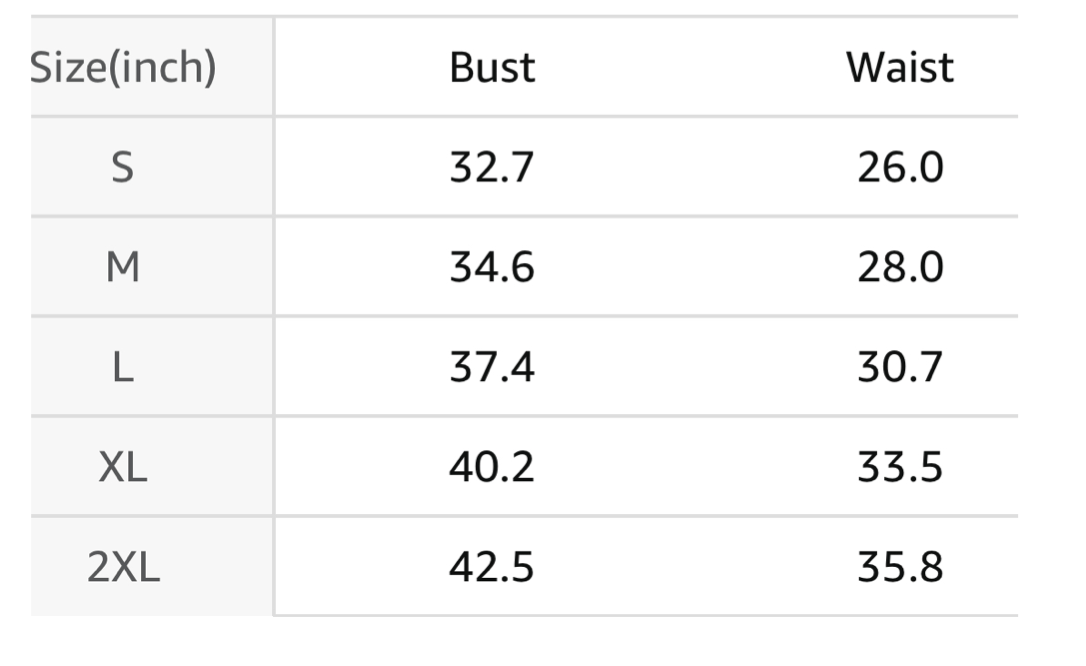Viewport: 1086px width, 666px height.
Task: Select waist value 35.8
Action: pos(900,566)
